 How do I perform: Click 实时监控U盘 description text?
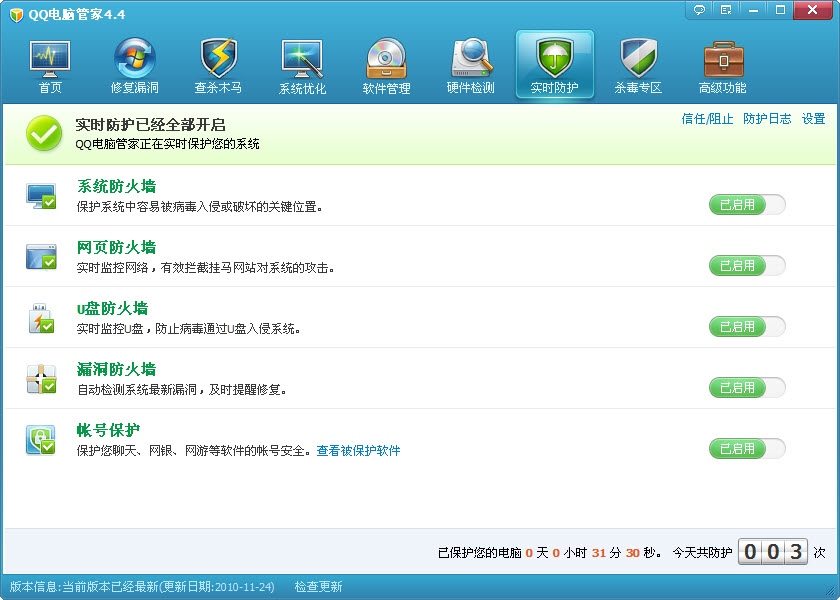[x=189, y=328]
